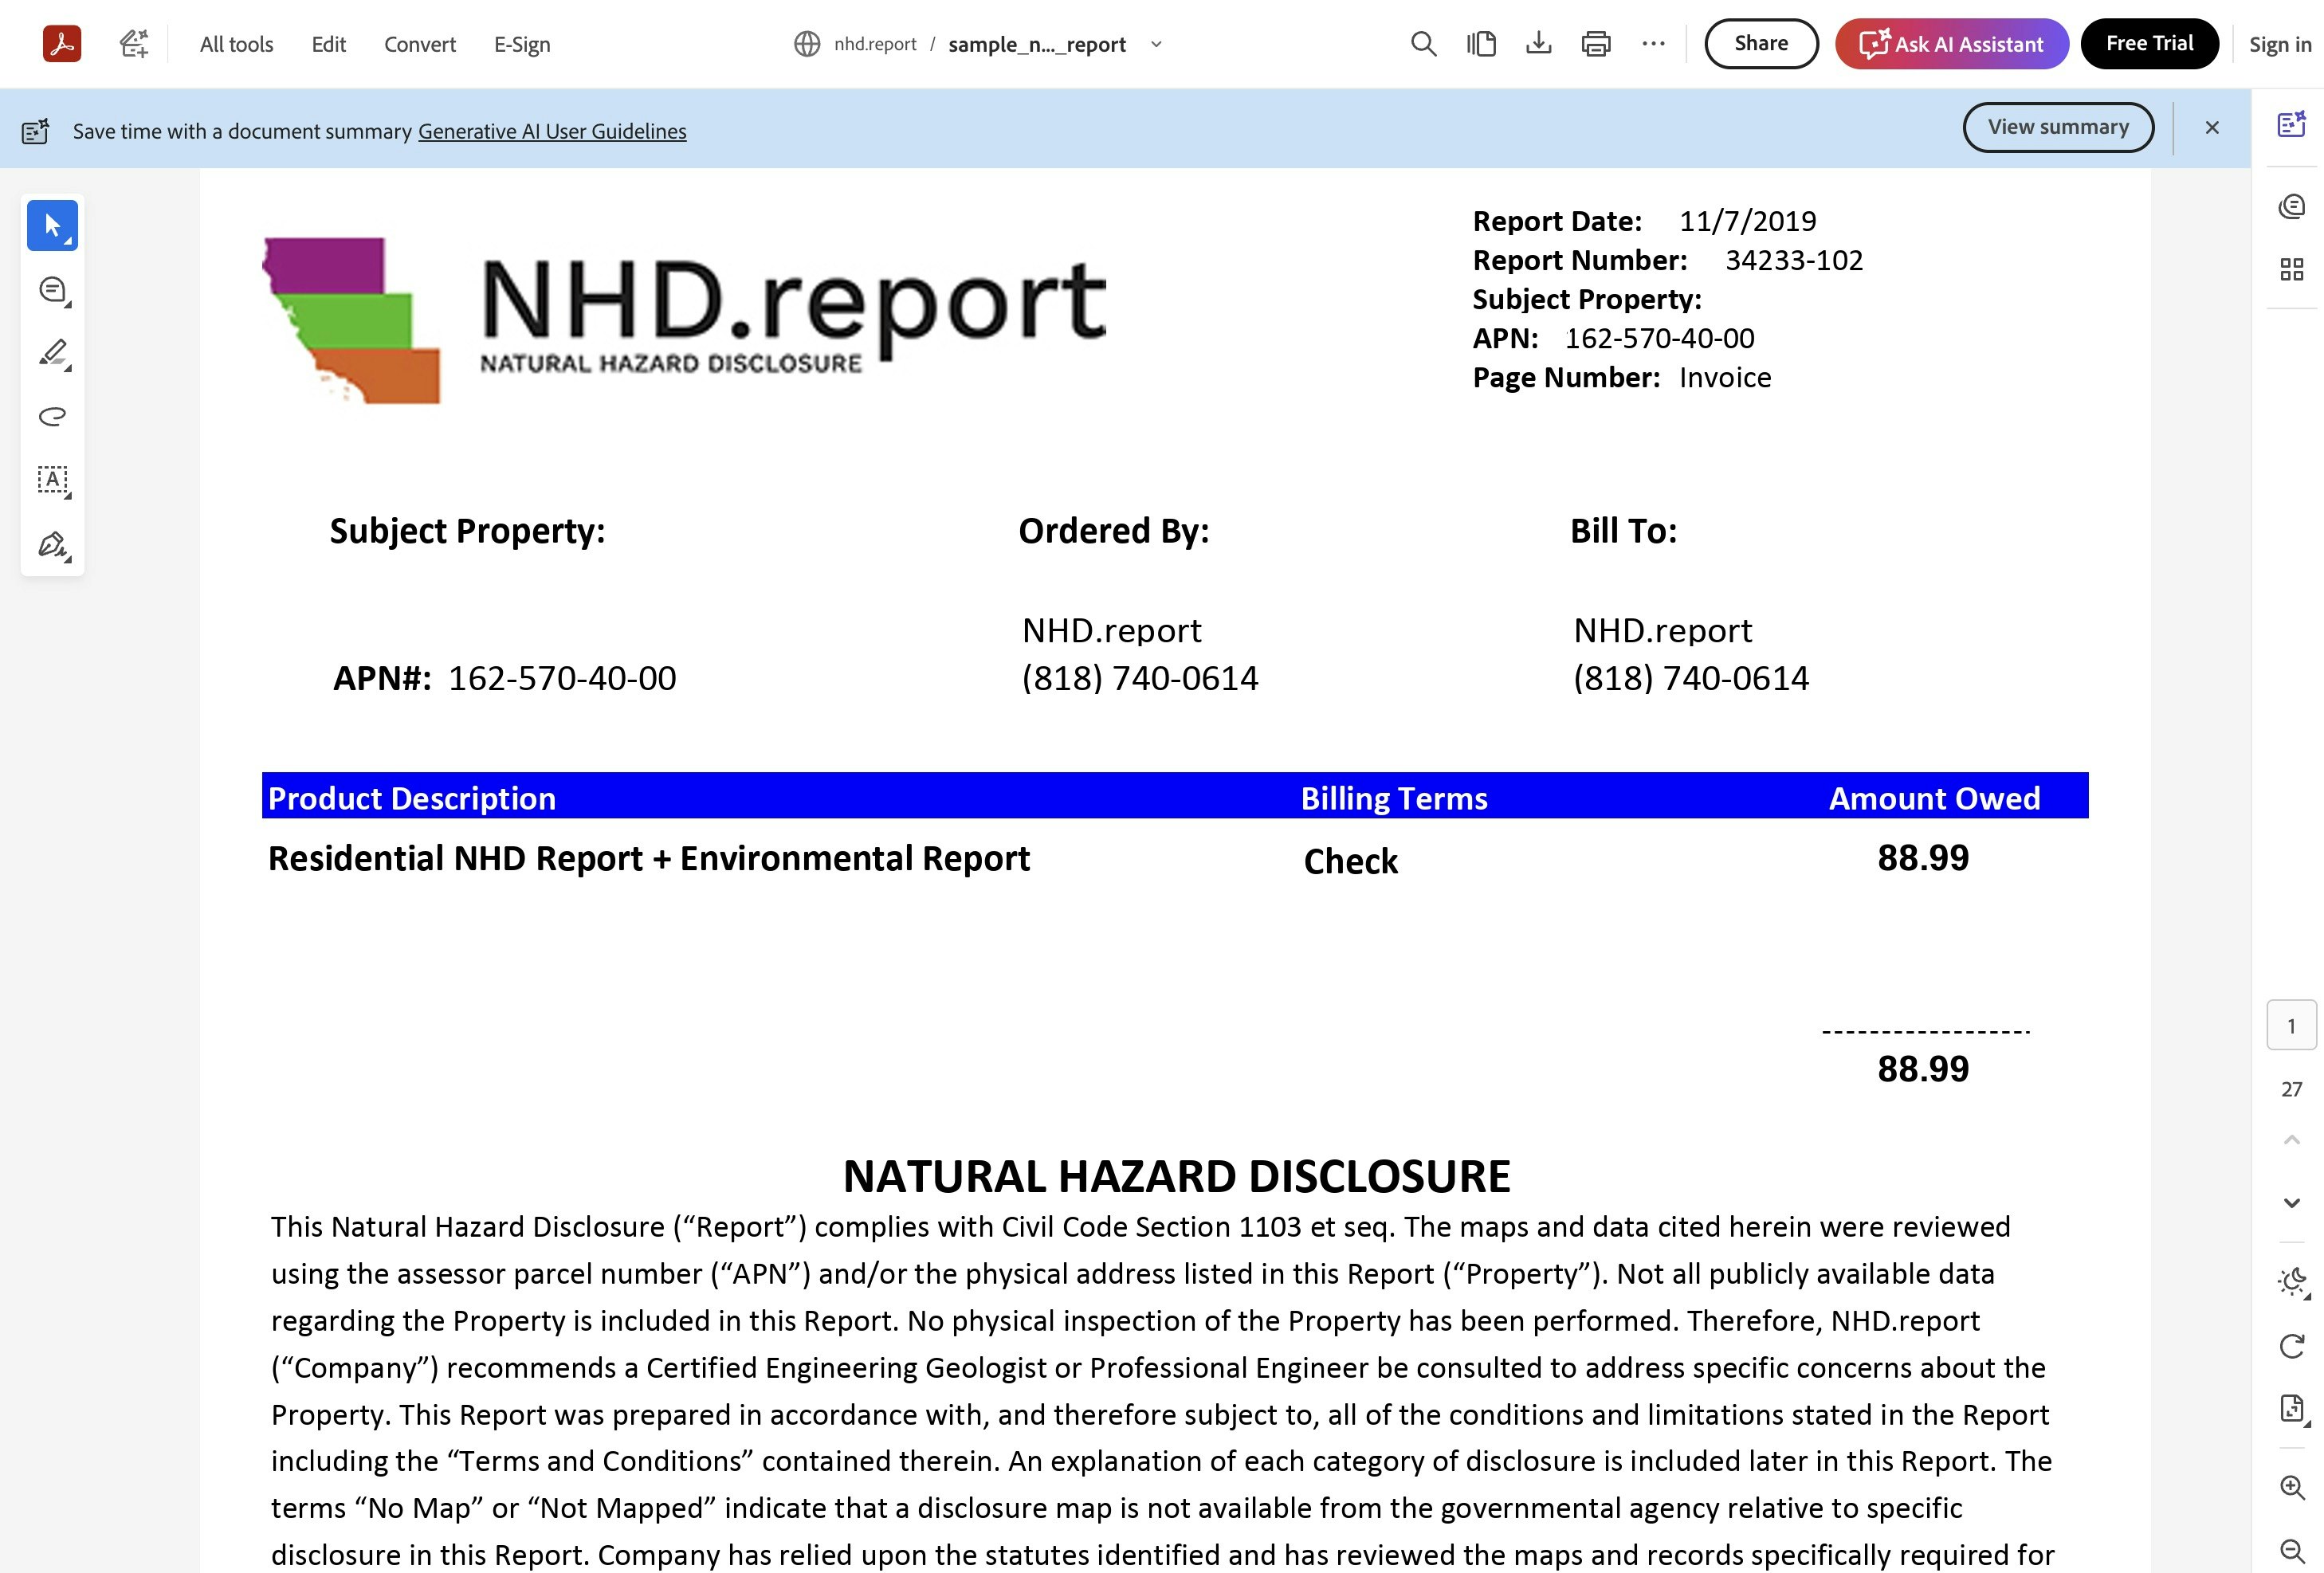Go to previous page arrow
This screenshot has width=2324, height=1573.
(2291, 1139)
